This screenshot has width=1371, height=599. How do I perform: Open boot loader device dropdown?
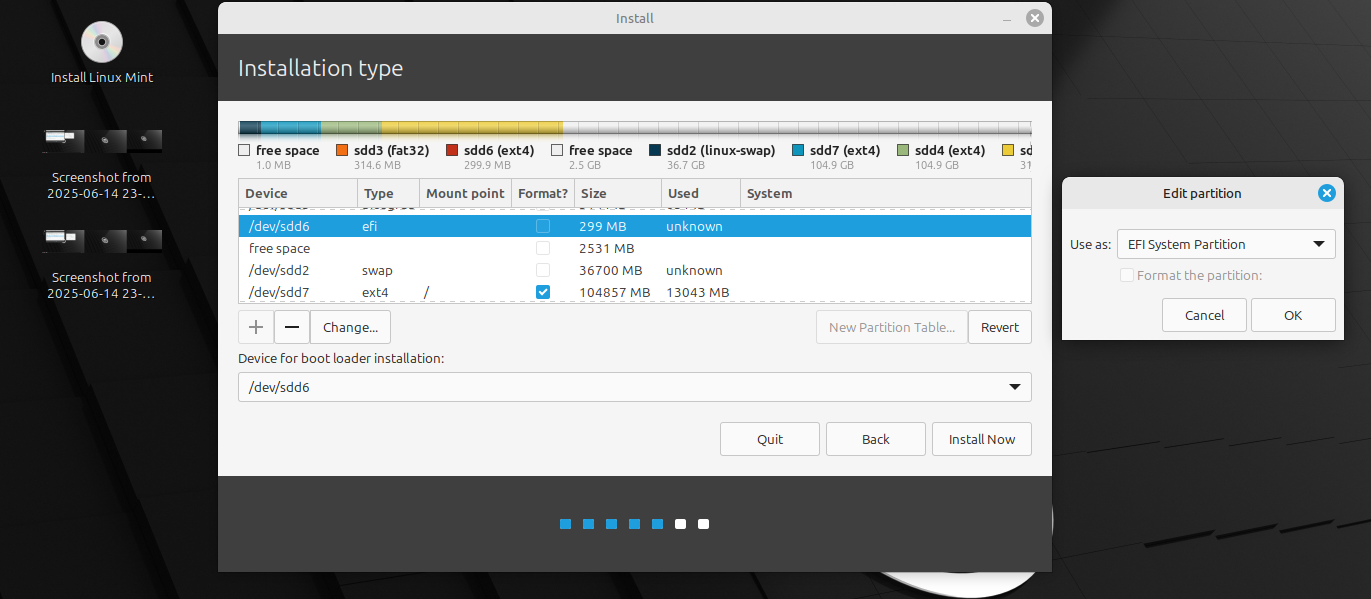click(635, 387)
